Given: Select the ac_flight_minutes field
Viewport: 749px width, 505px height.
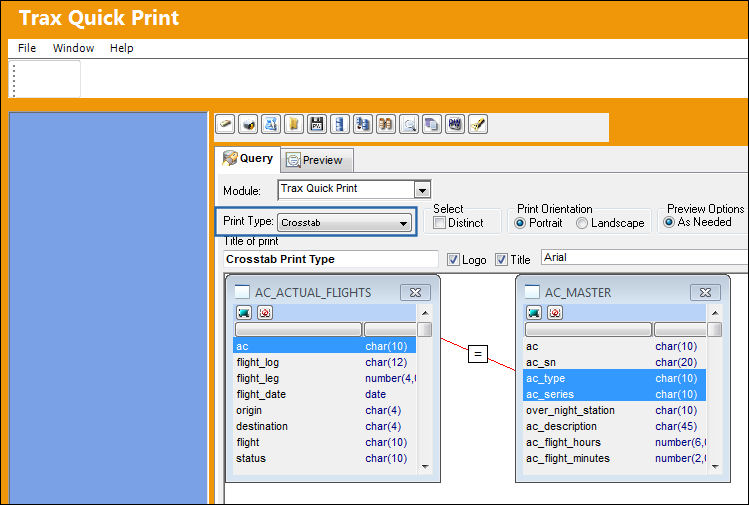Looking at the screenshot, I should [x=615, y=458].
